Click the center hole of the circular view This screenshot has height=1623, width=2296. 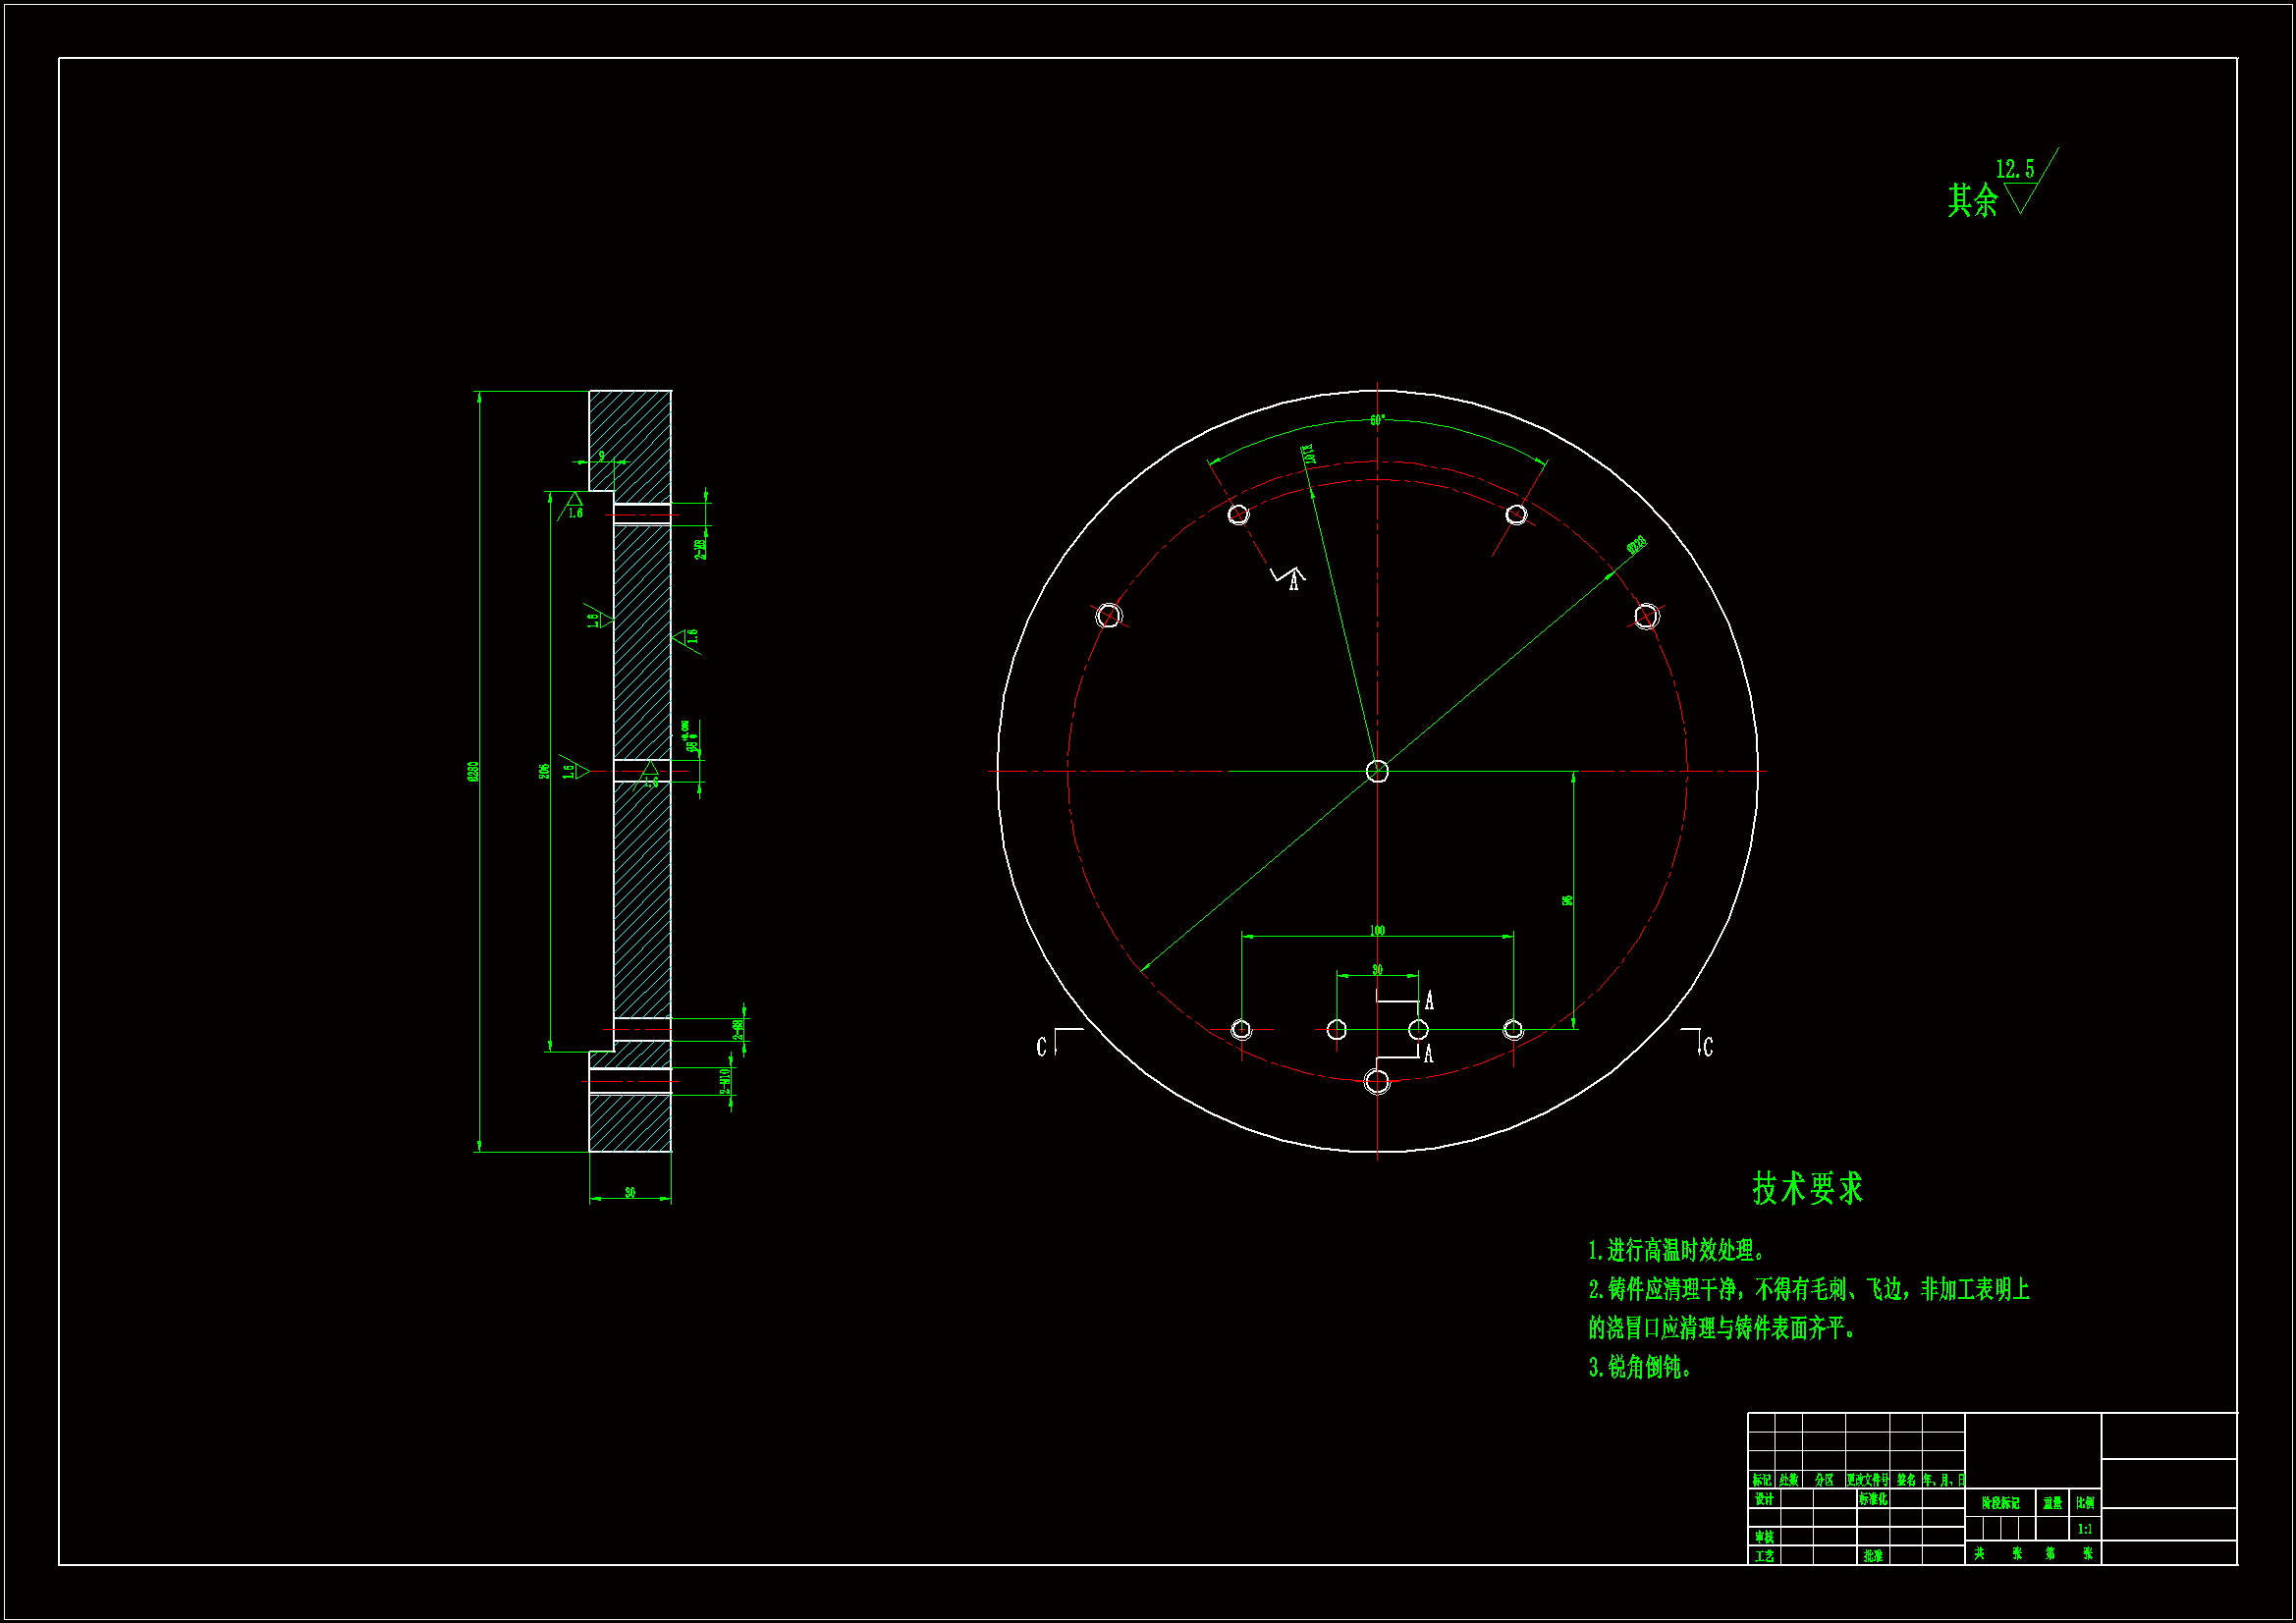pos(1377,771)
